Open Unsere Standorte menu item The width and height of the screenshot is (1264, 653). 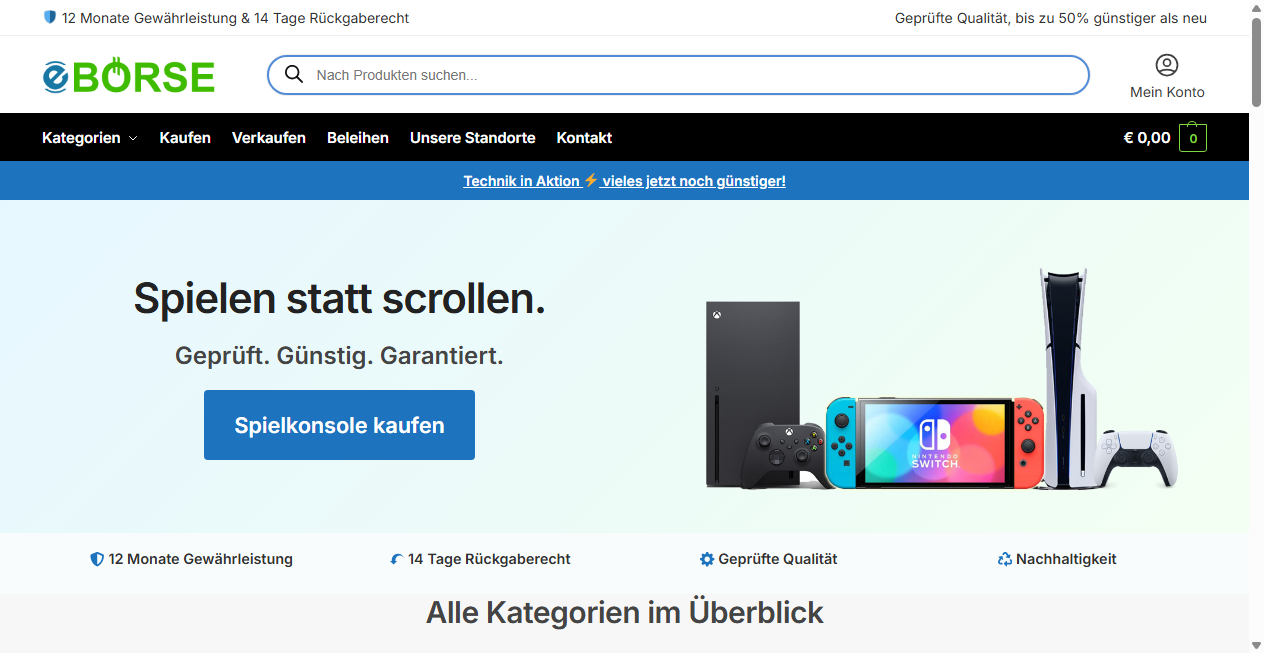tap(473, 138)
